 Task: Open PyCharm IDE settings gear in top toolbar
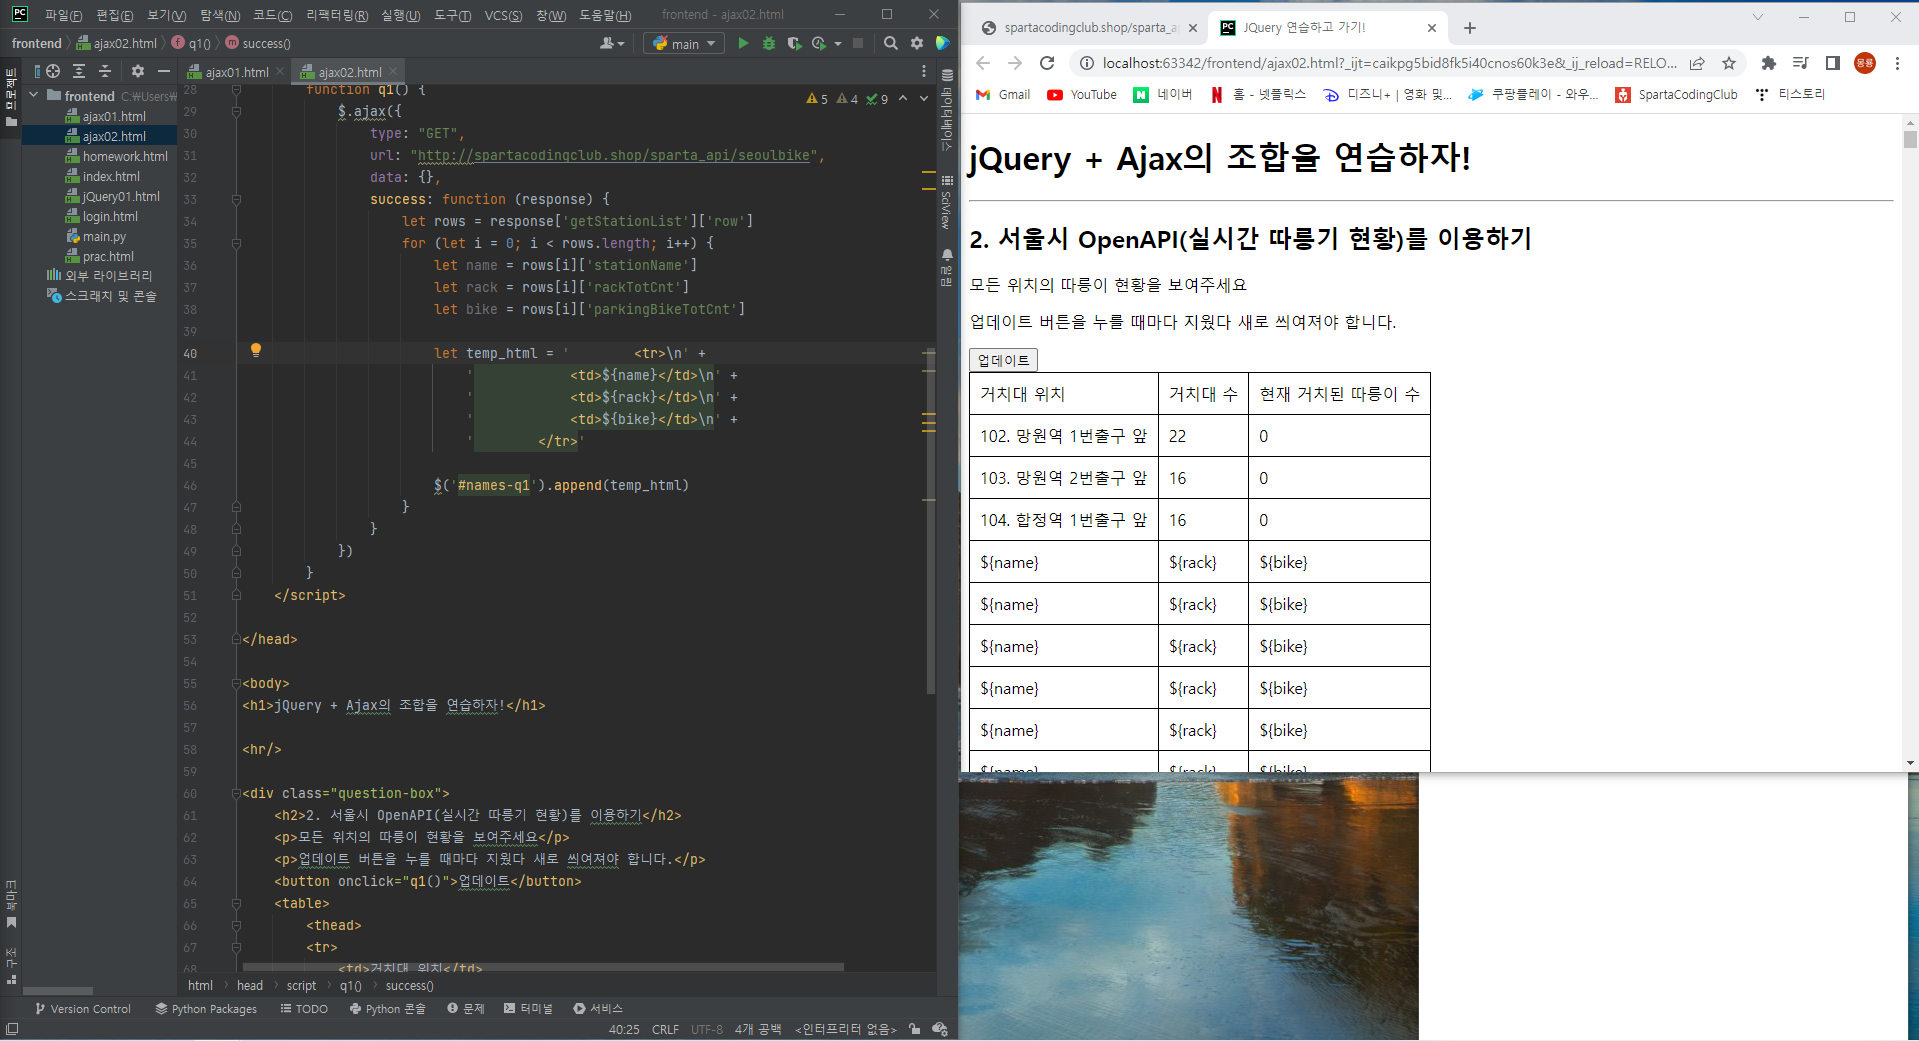[x=917, y=43]
